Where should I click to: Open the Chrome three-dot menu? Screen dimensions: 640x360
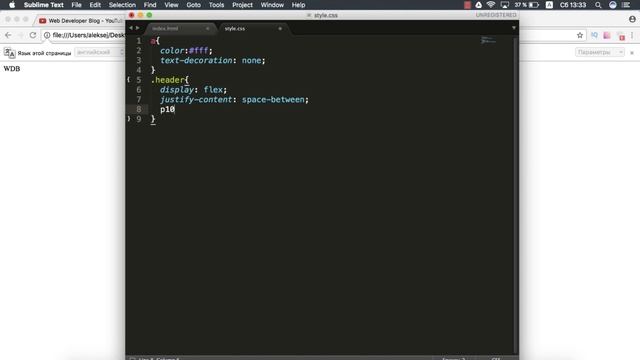[x=632, y=35]
